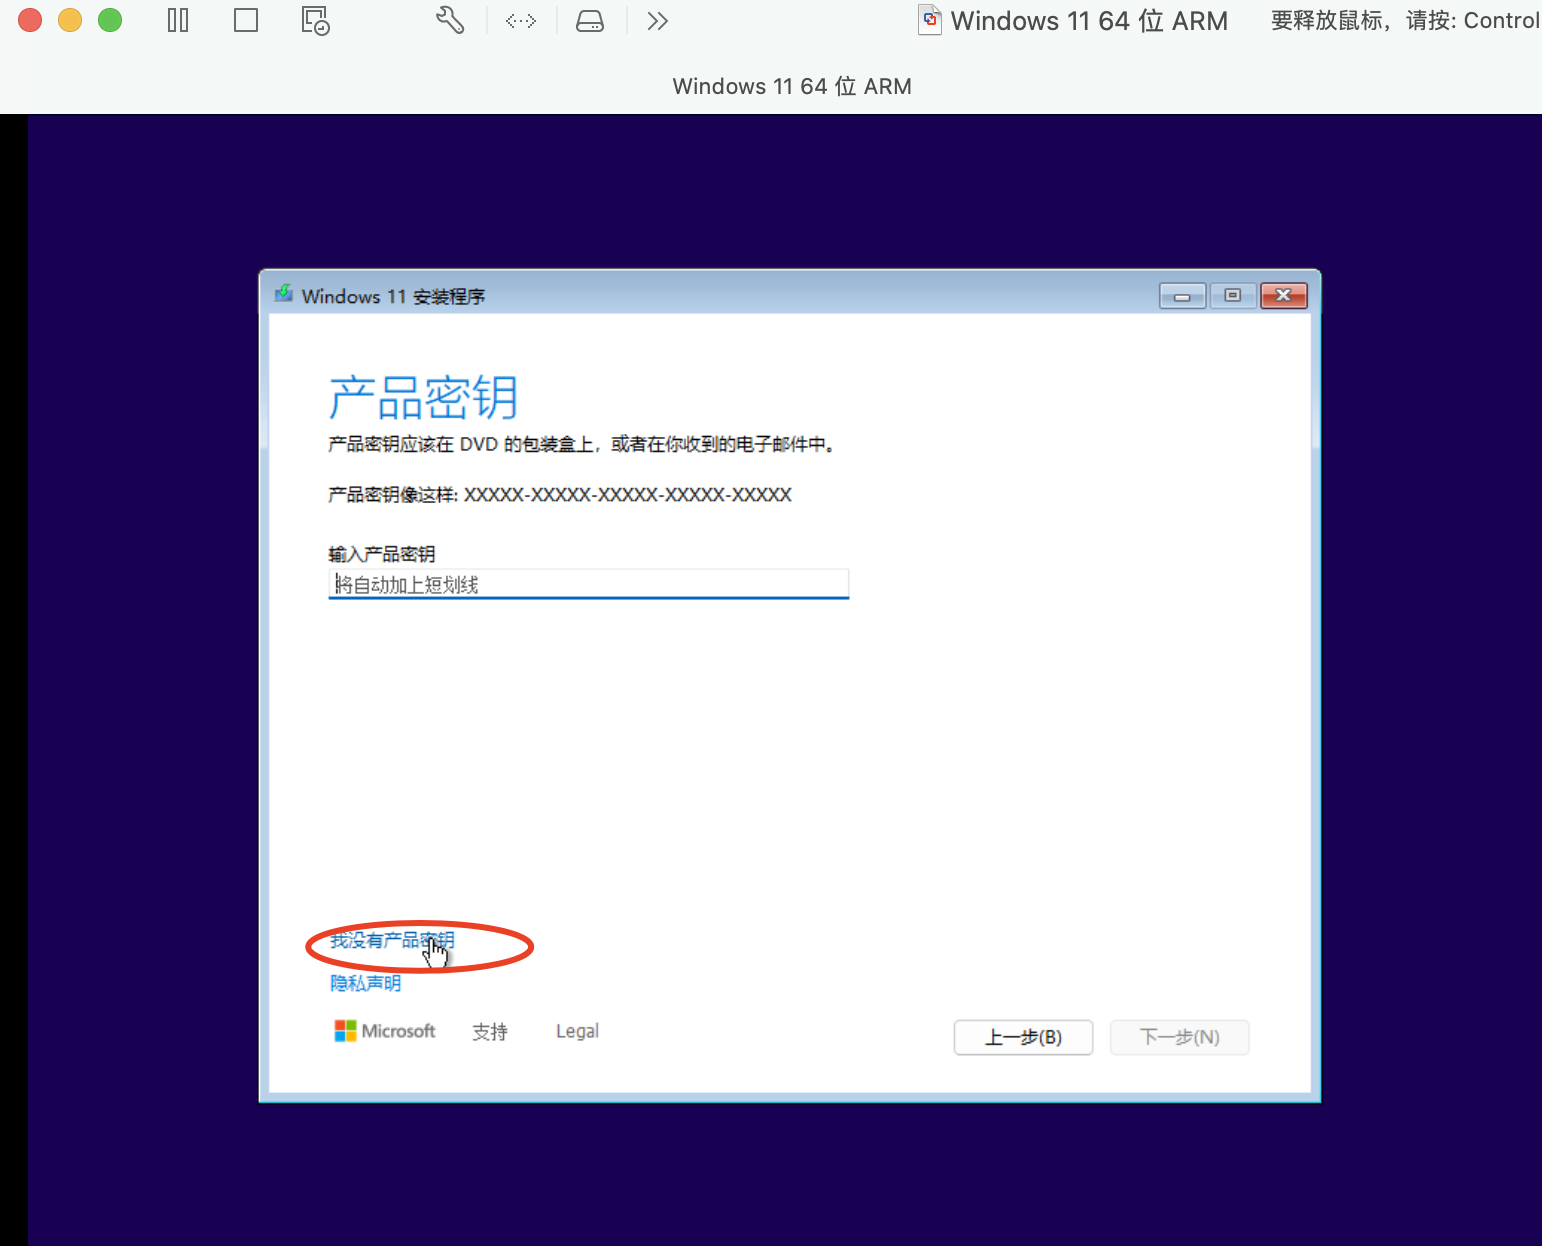Viewport: 1542px width, 1246px height.
Task: Minimize the Windows 11 setup dialog
Action: pos(1183,295)
